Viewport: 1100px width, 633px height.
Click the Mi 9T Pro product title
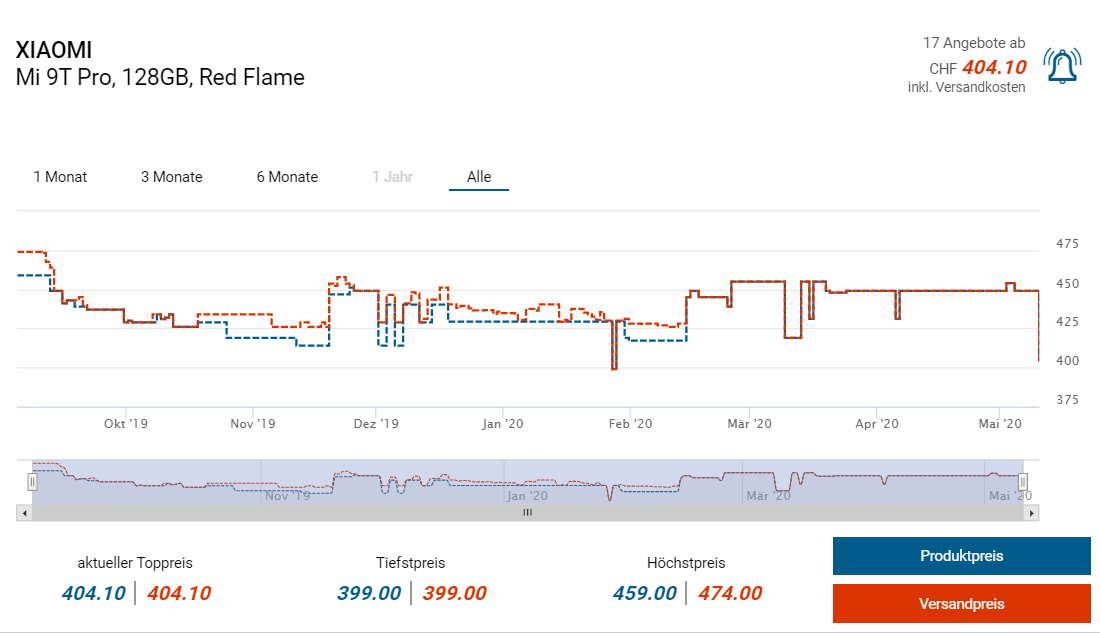160,77
